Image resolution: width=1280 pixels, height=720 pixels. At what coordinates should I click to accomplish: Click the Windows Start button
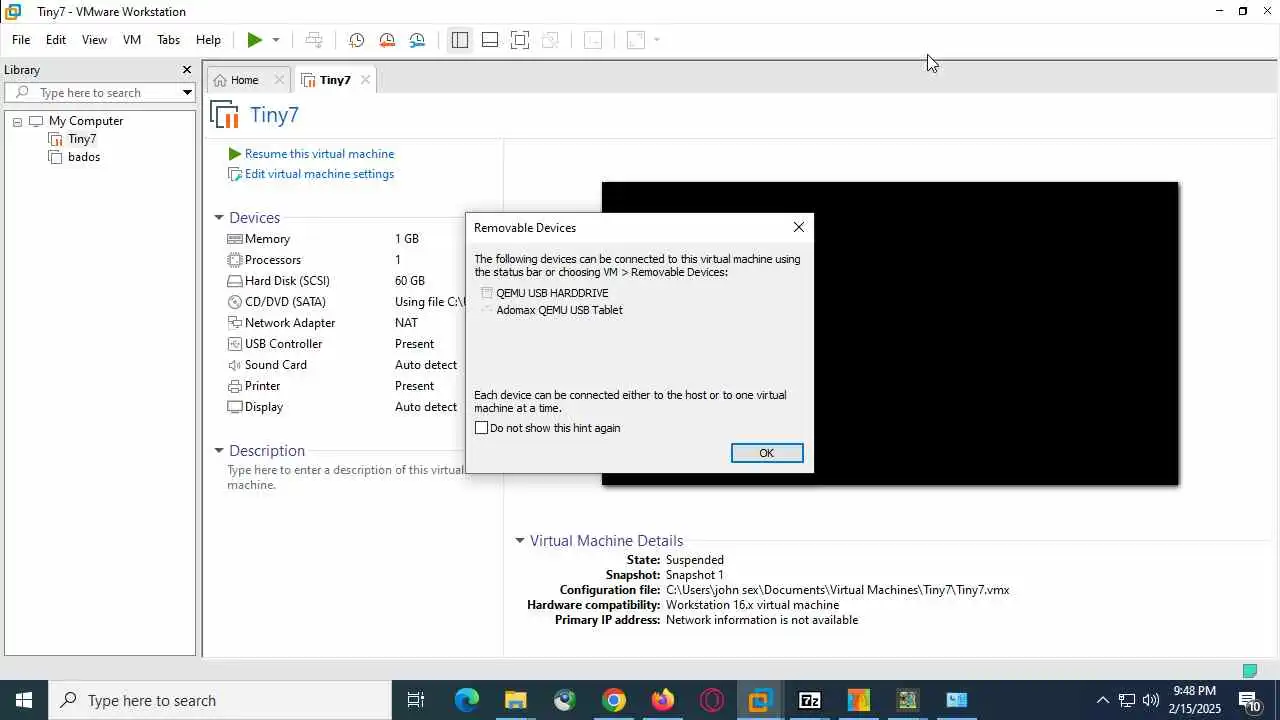coord(24,700)
